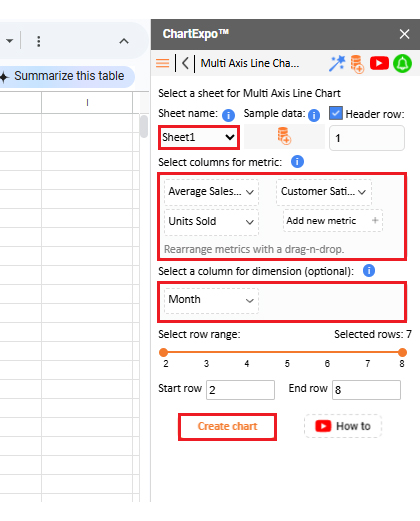Open the YouTube video icon in header

pos(379,63)
